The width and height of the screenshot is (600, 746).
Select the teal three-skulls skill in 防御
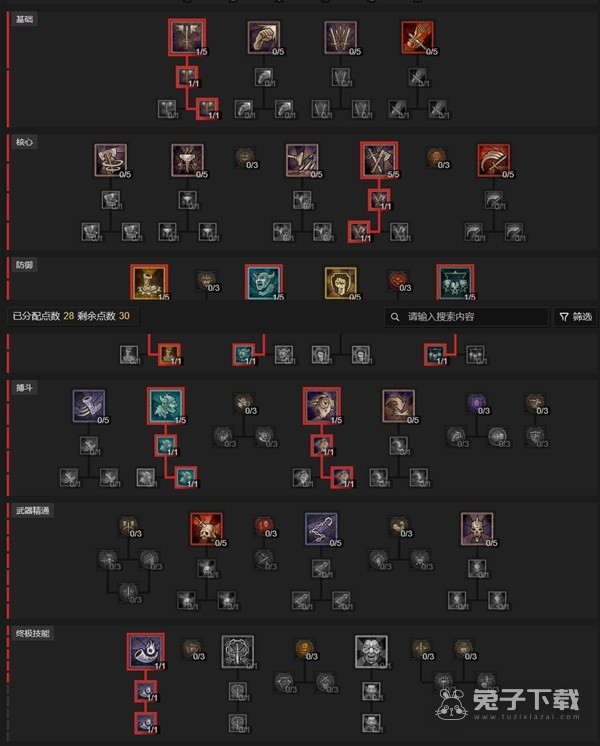tap(455, 282)
